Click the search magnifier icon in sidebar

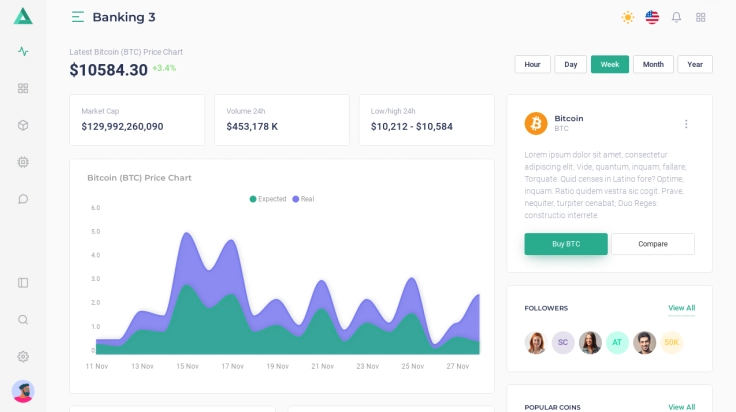coord(23,320)
